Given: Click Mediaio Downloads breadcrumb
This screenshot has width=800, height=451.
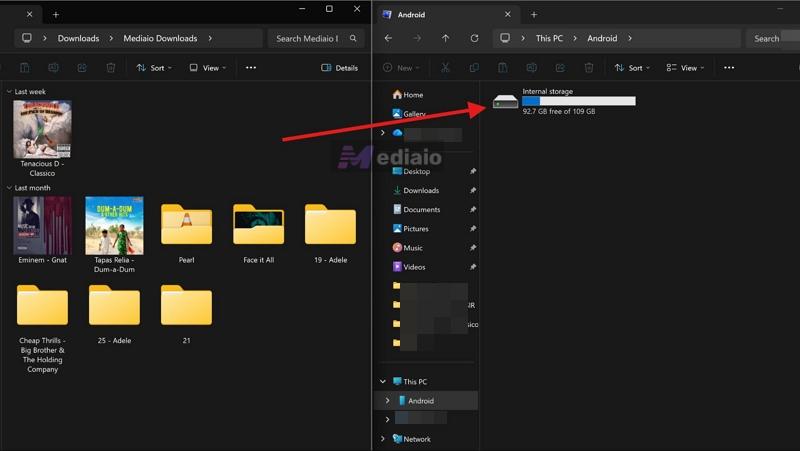Looking at the screenshot, I should pos(160,38).
